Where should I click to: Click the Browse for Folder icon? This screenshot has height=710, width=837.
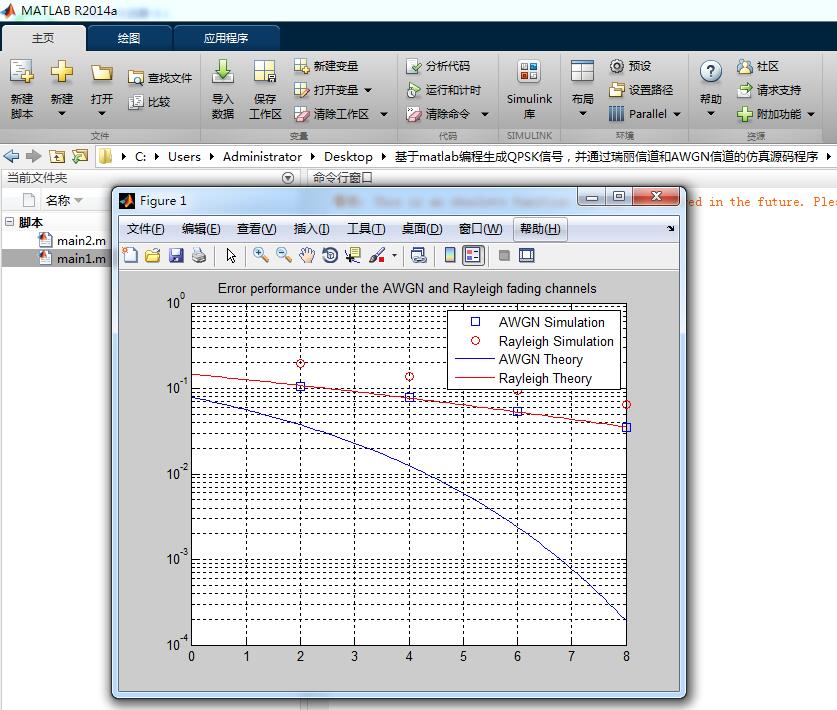(x=80, y=156)
